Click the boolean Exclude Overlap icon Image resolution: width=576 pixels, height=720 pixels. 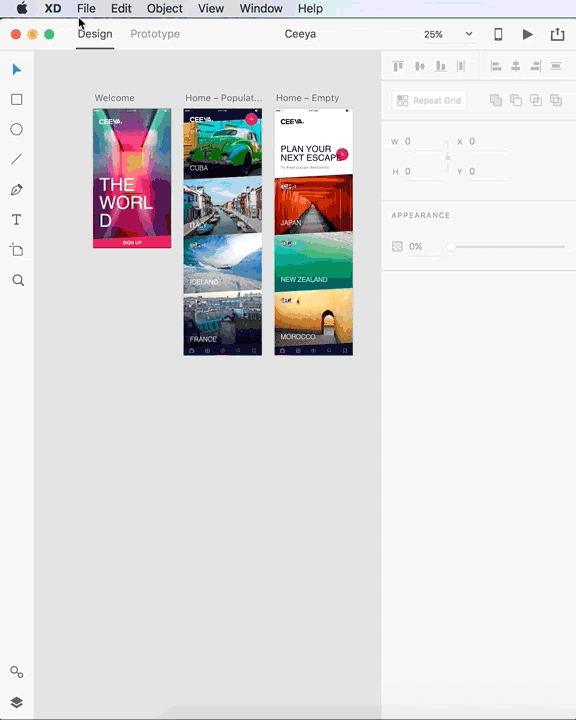click(556, 100)
